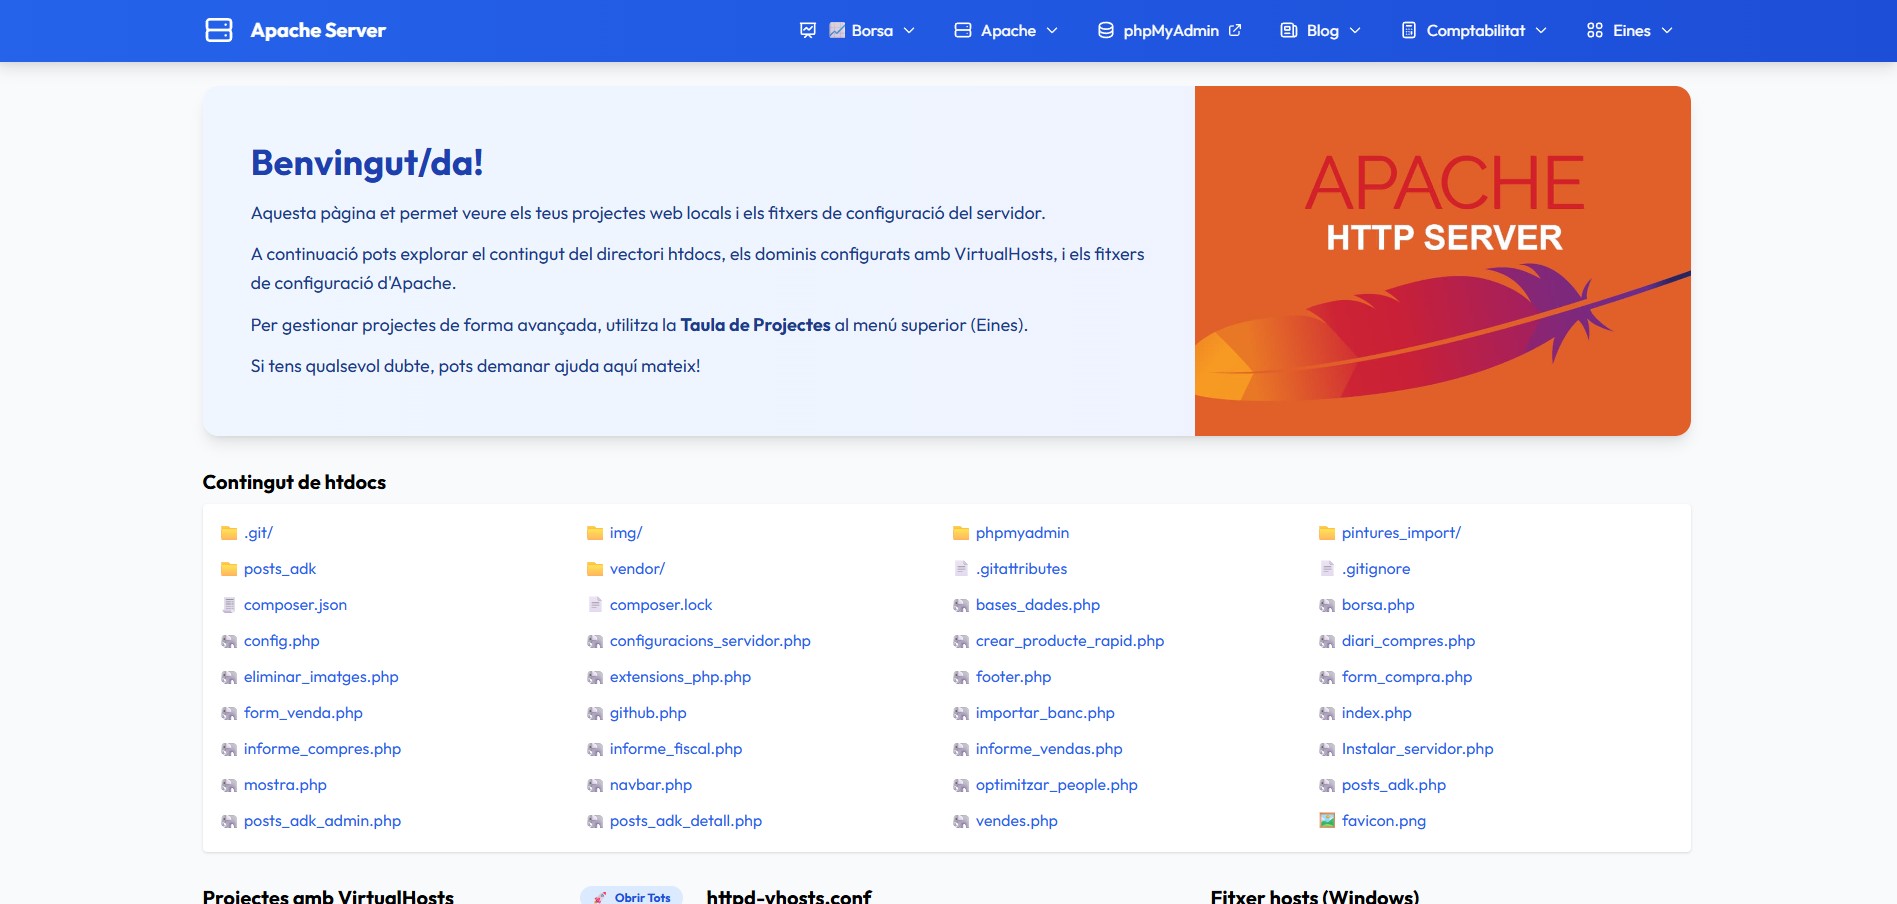Open the vendor/ folder link
This screenshot has height=904, width=1897.
pos(637,568)
